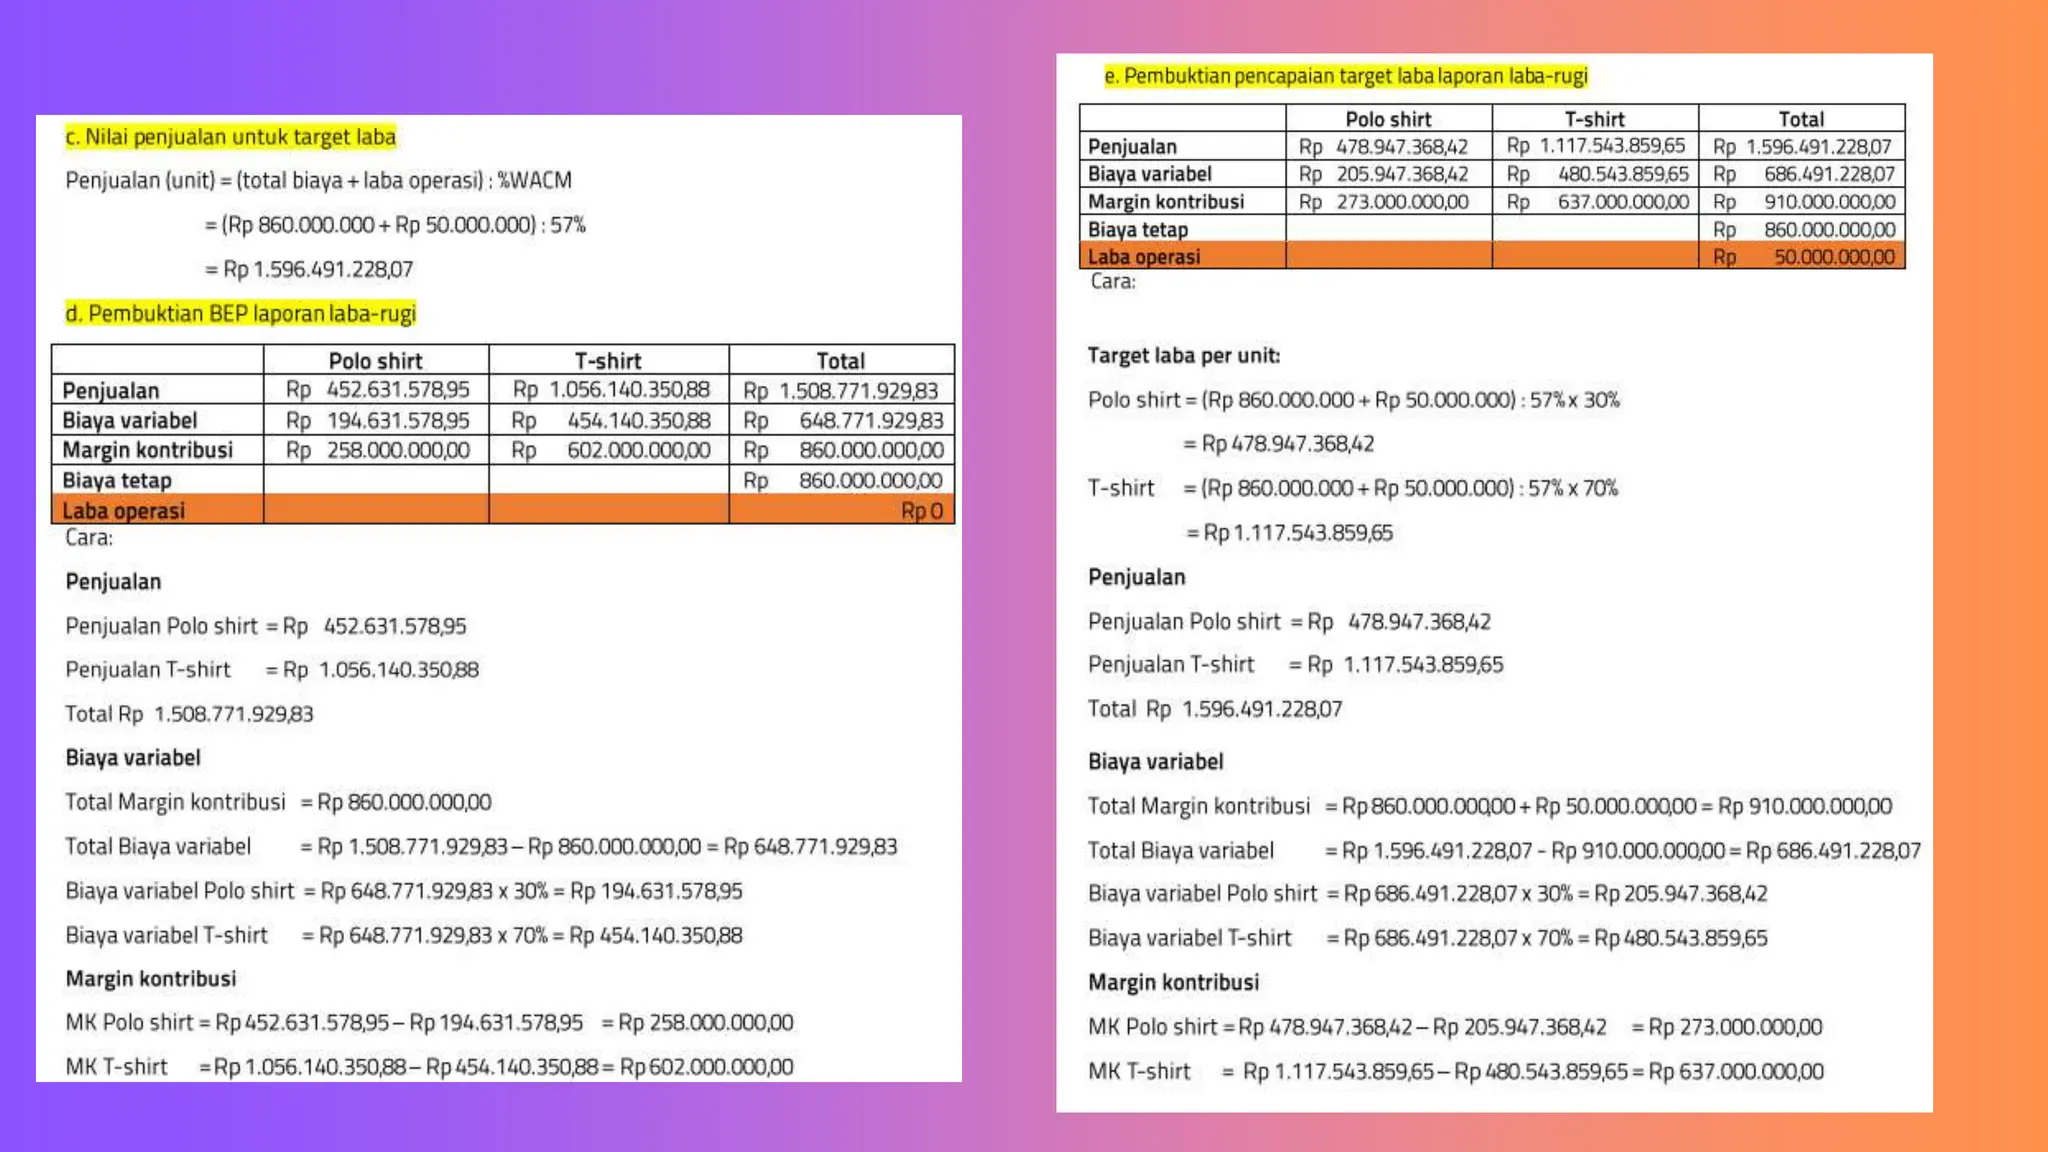Click the 'T-shirt' column header in right table
Screen dimensions: 2048x1152
[x=1594, y=119]
